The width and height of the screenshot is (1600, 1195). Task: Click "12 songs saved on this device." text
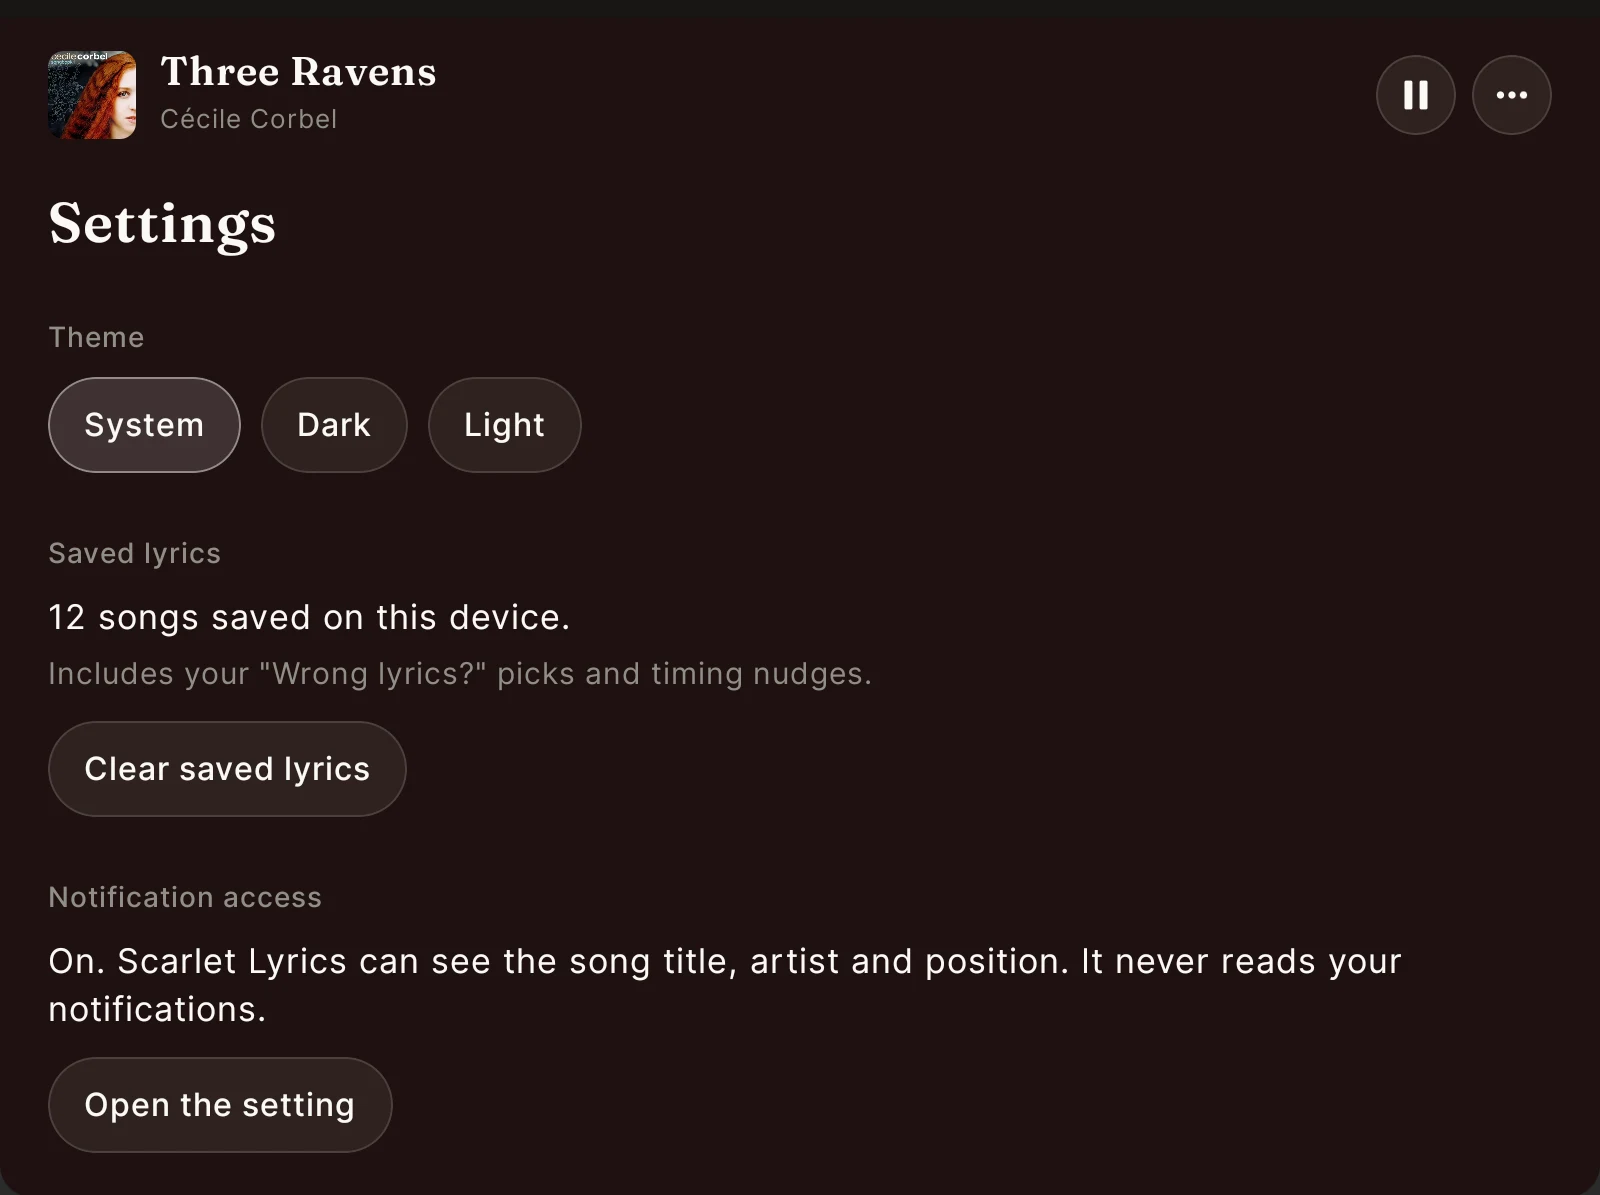(x=309, y=617)
